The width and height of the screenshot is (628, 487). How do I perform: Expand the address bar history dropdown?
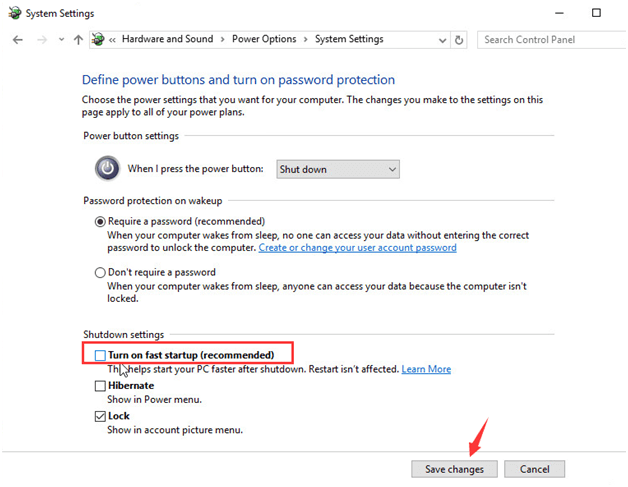(439, 40)
